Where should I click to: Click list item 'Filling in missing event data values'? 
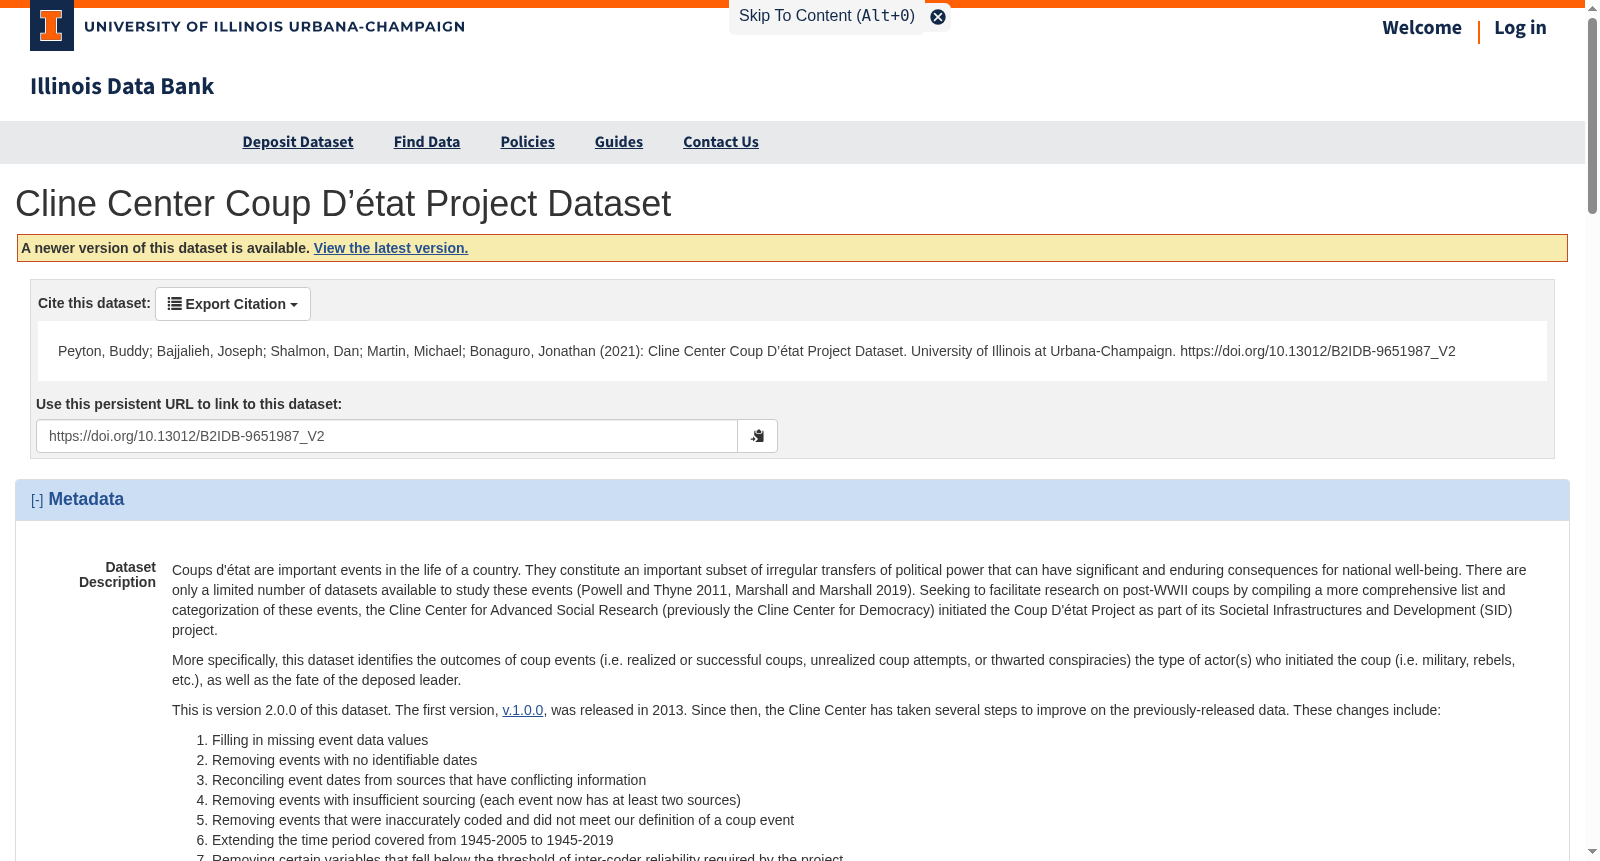(x=320, y=740)
